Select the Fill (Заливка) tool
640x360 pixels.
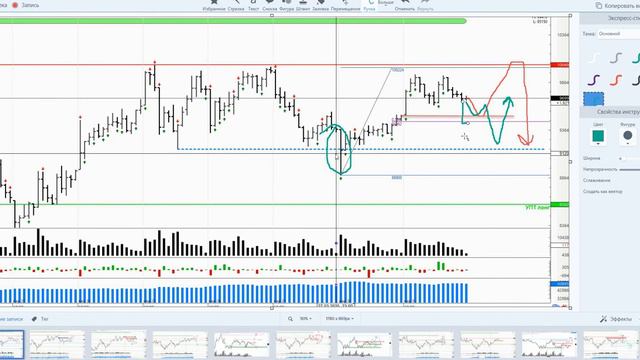tap(320, 5)
